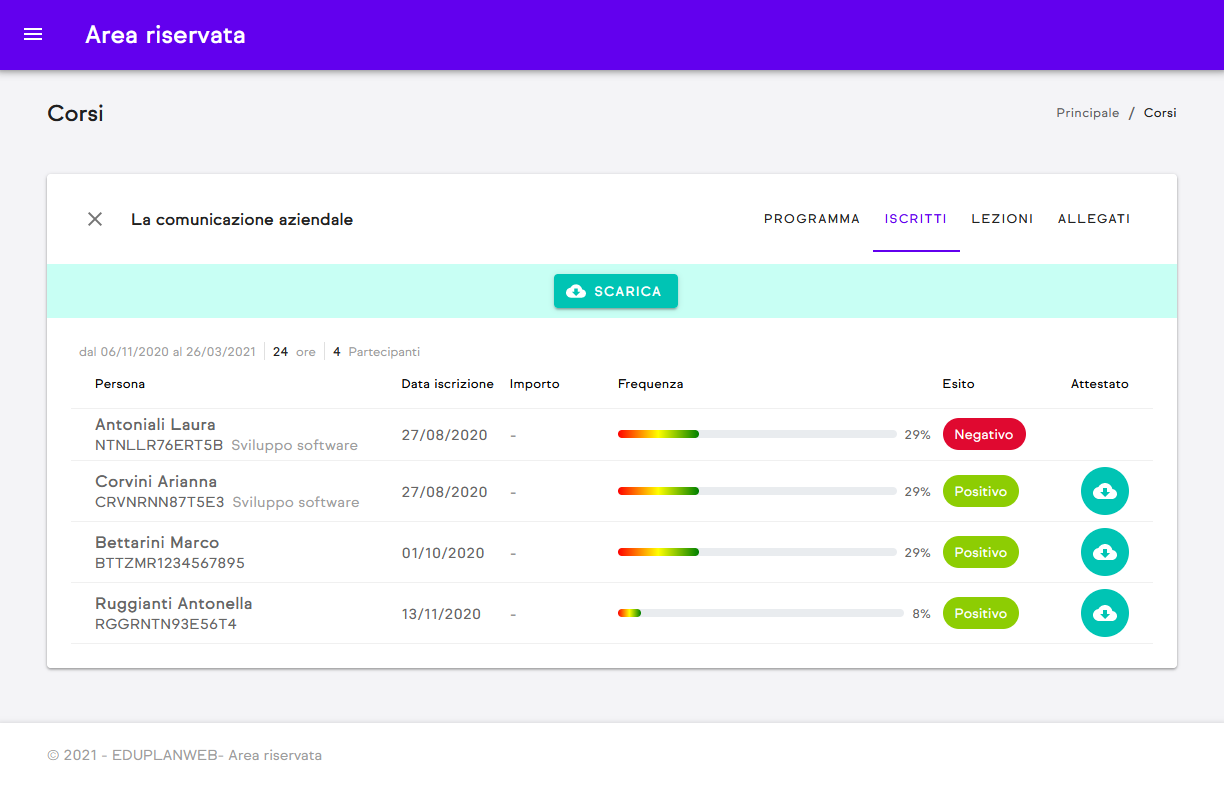1224x785 pixels.
Task: Download certificate for Corvini Arianna
Action: 1104,491
